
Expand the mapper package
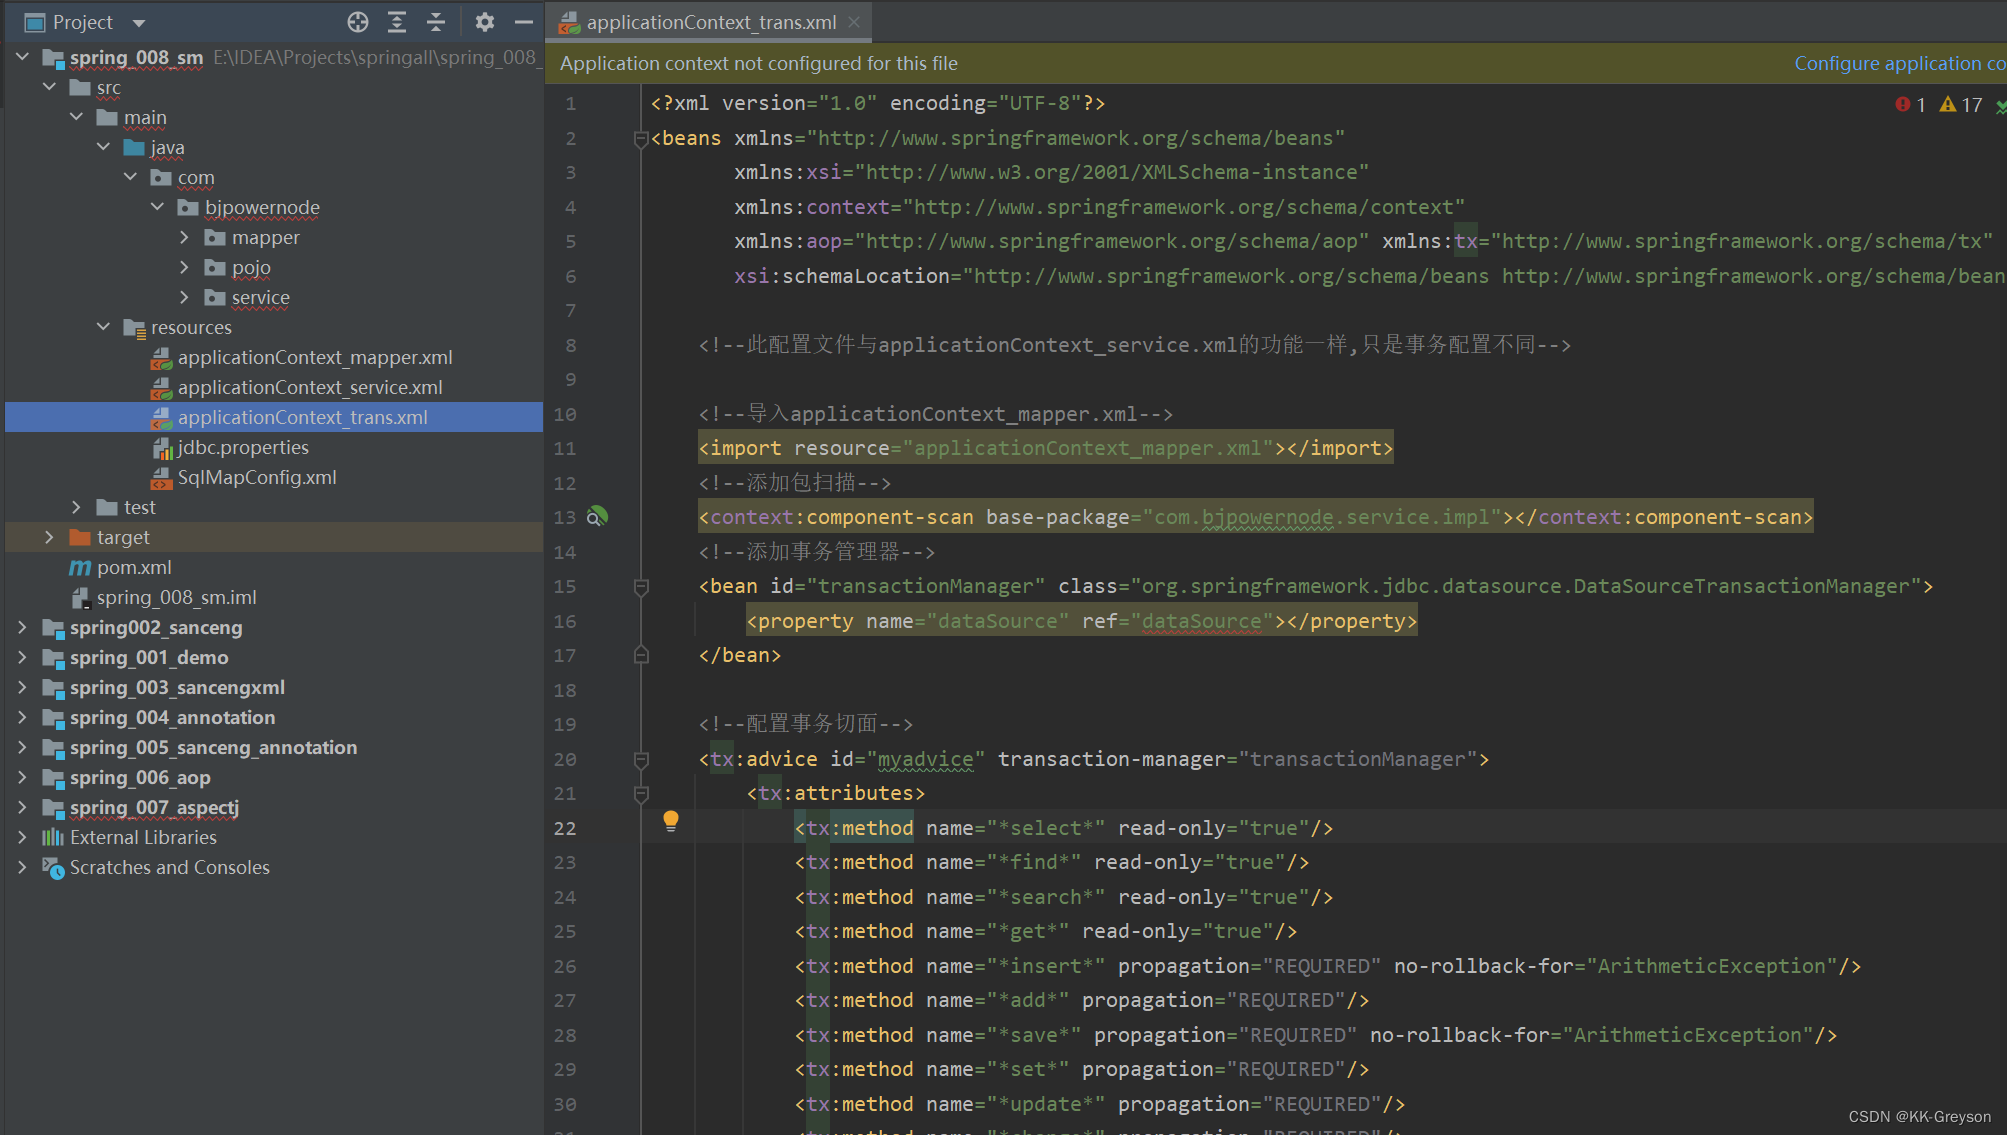[184, 237]
